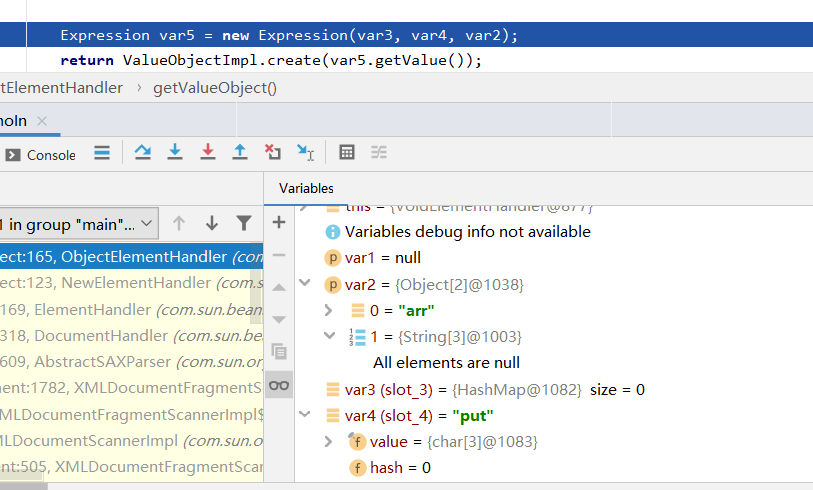Move to the previous frame with up arrow
The height and width of the screenshot is (490, 813).
[179, 223]
